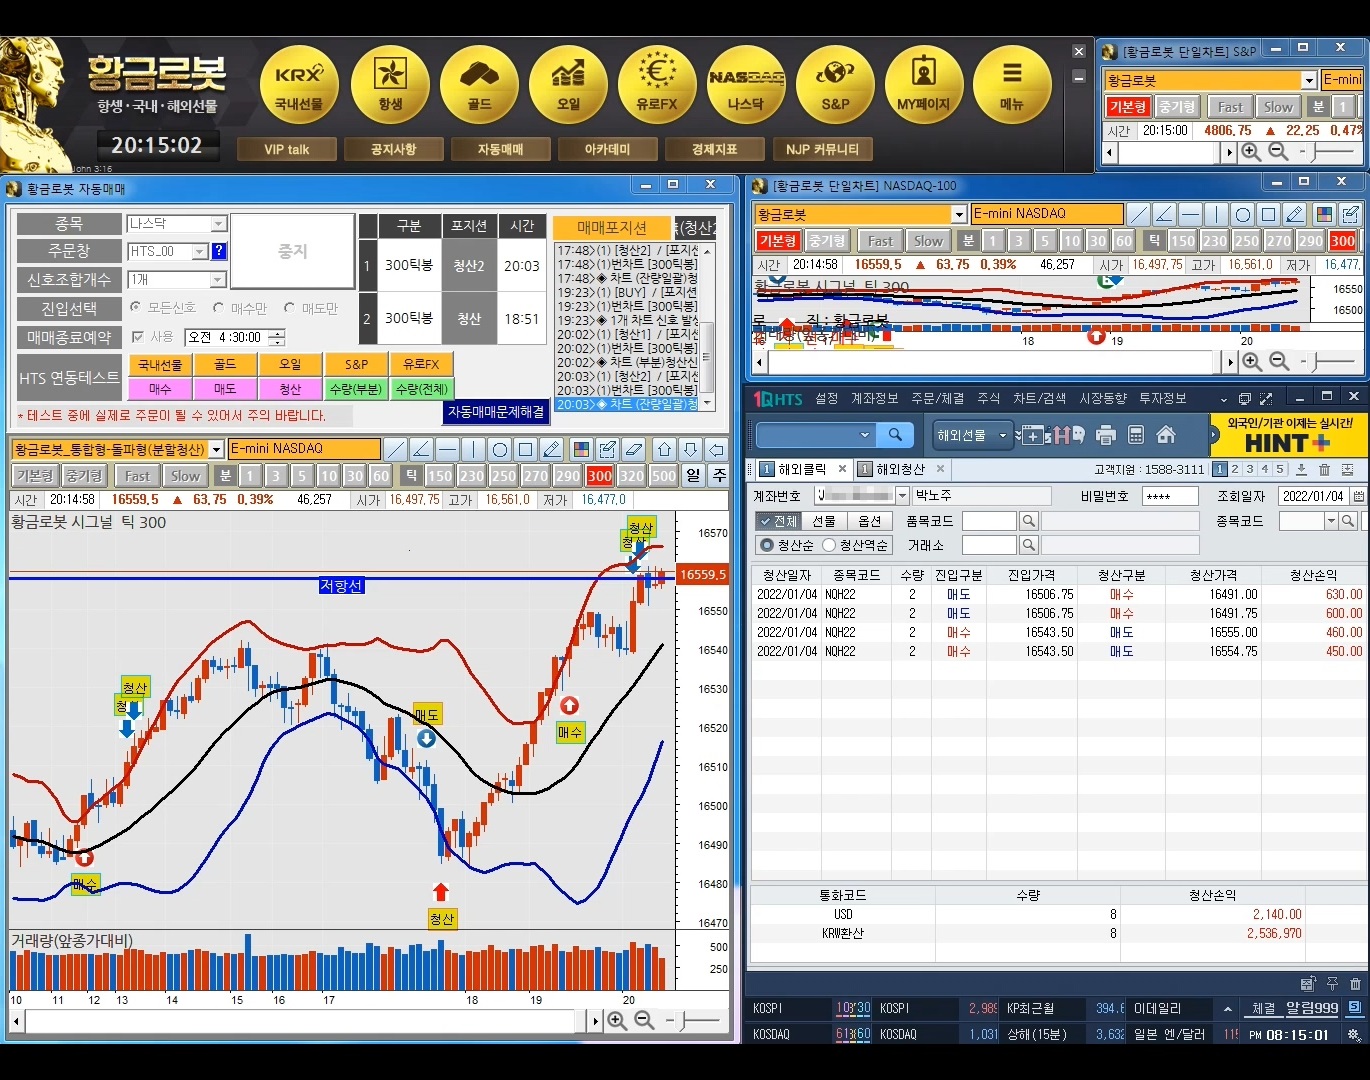The height and width of the screenshot is (1080, 1370).
Task: Select the 매도만 radio button
Action: (x=289, y=307)
